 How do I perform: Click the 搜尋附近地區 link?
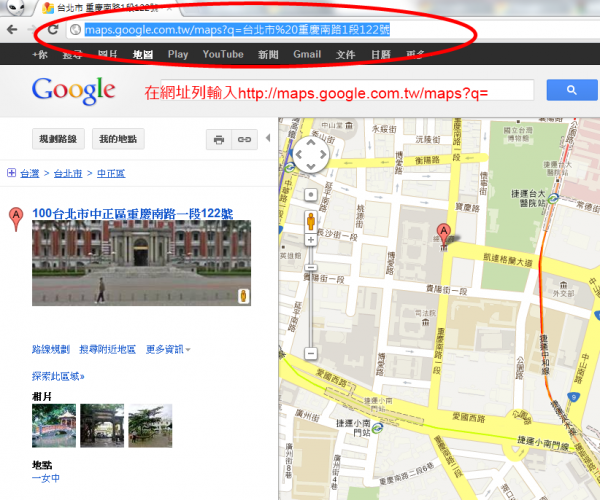pos(107,349)
